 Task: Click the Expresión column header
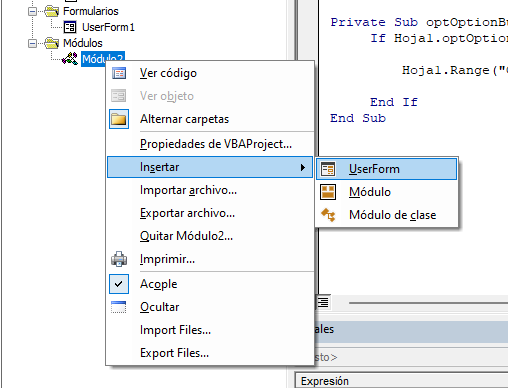click(x=402, y=381)
